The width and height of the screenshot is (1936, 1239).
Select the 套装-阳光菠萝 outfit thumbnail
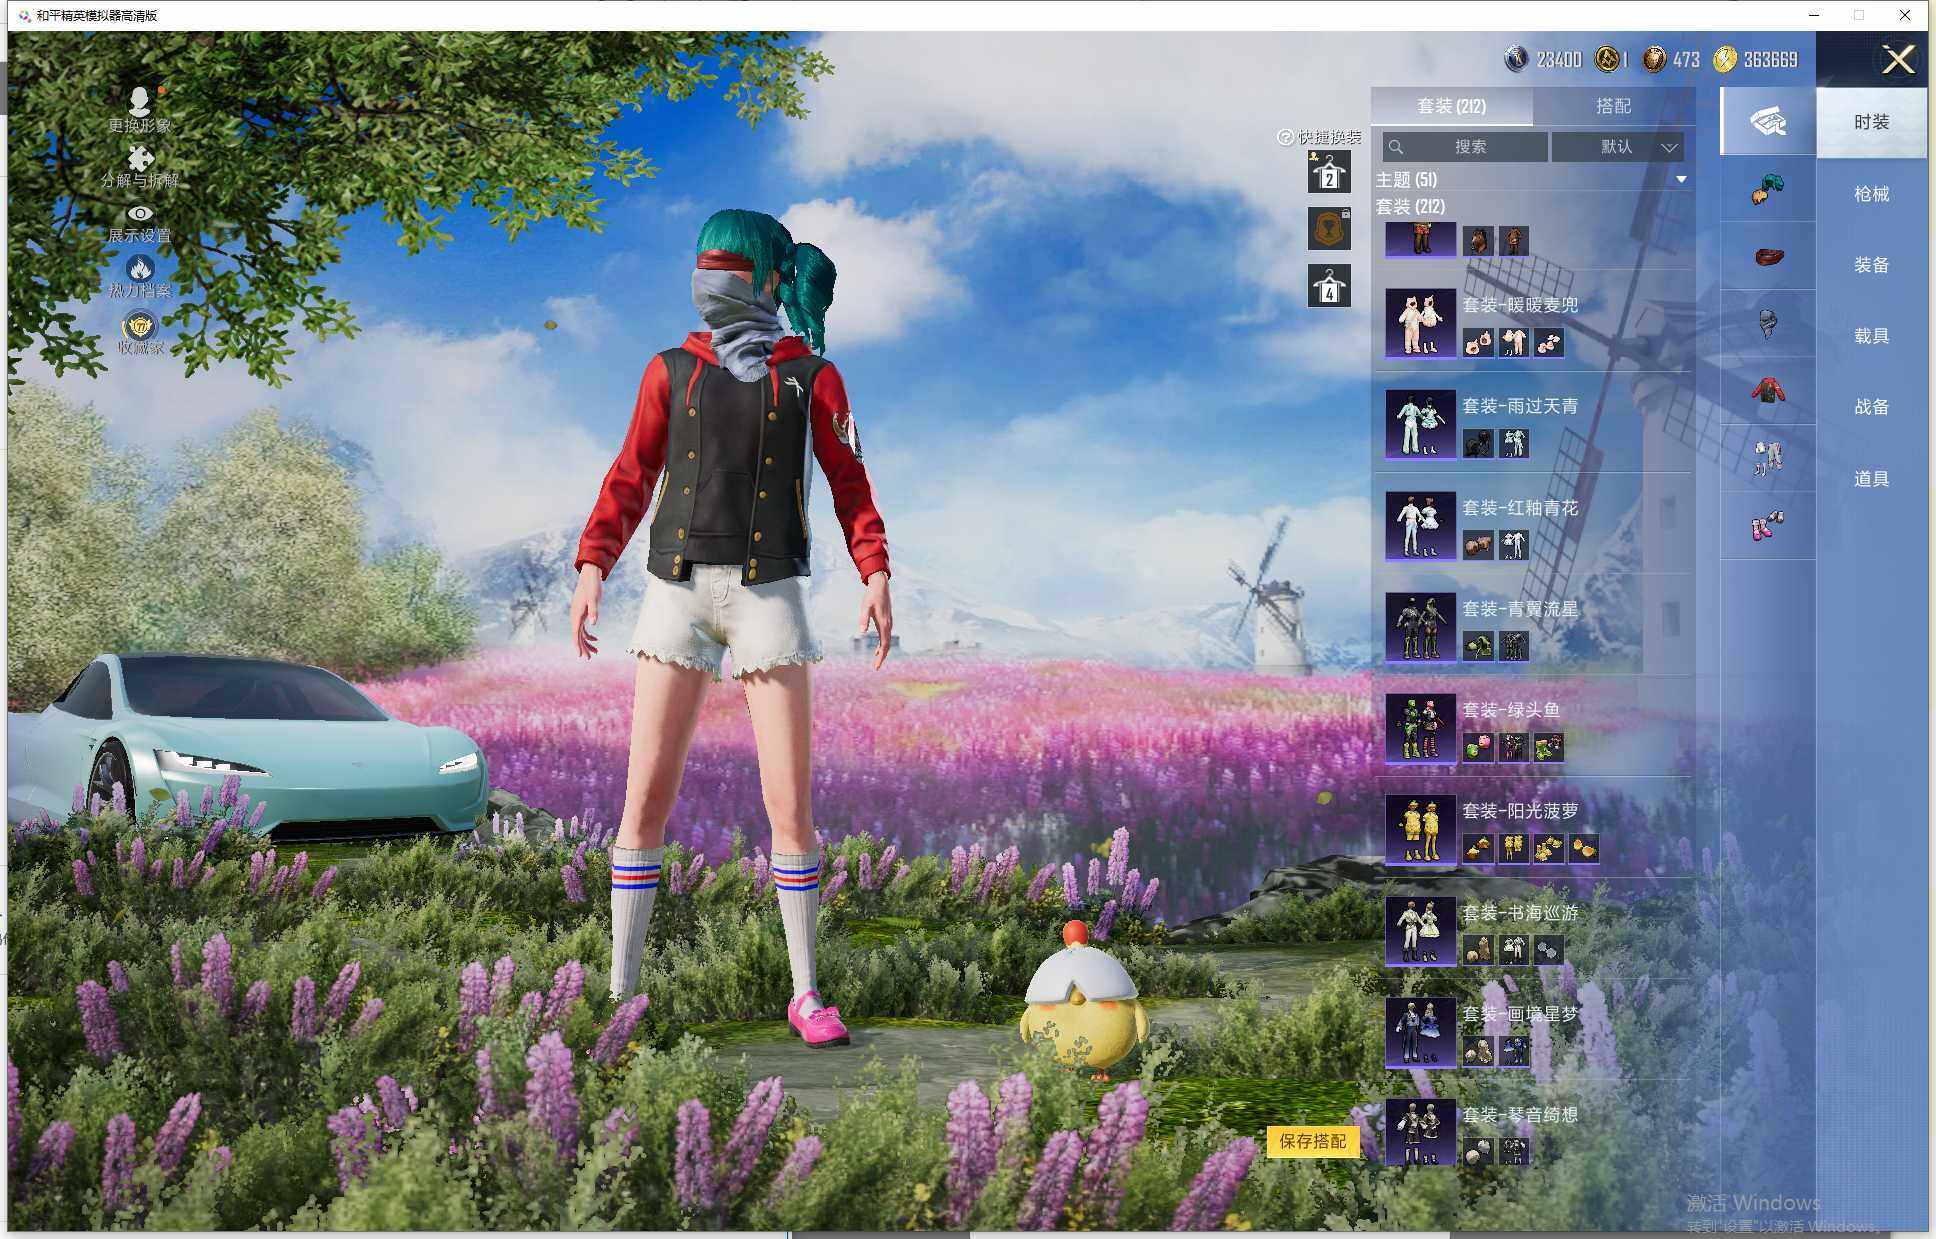(1420, 829)
